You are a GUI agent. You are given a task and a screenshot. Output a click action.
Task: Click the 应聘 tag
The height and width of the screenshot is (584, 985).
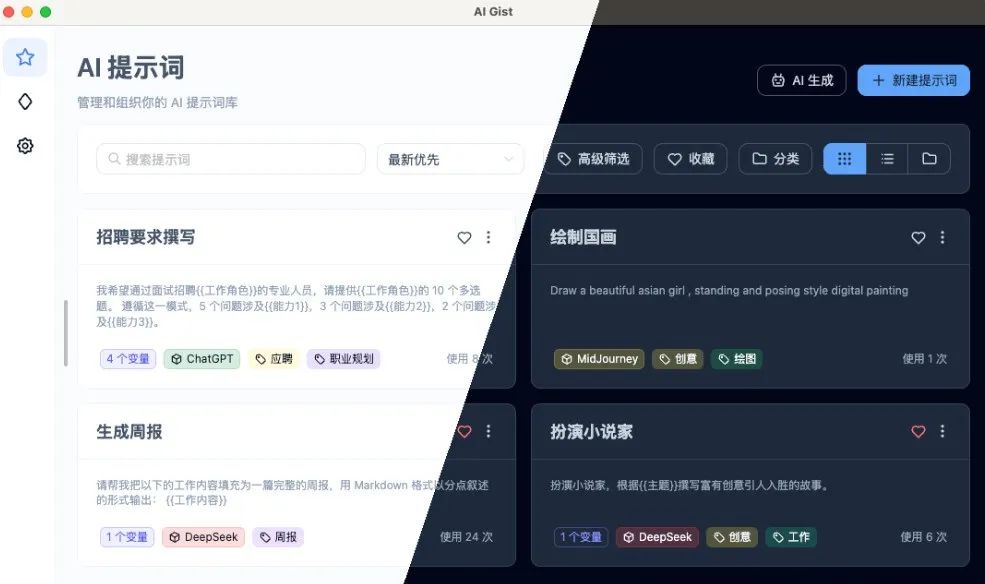274,359
